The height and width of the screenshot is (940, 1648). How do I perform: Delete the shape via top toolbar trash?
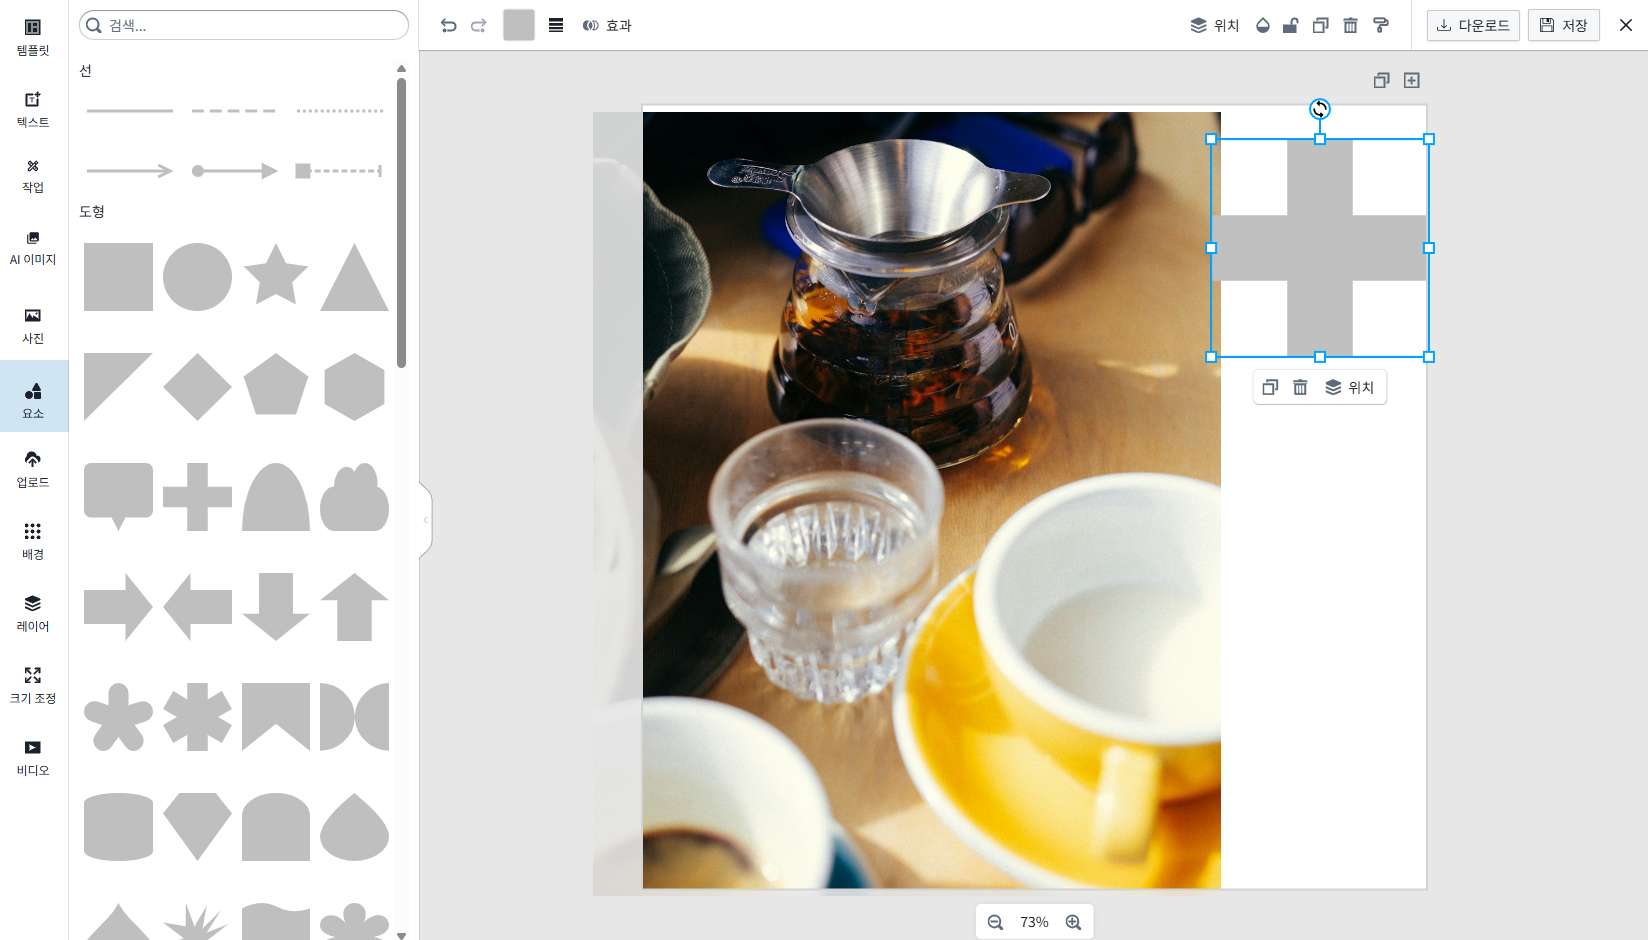[1350, 26]
